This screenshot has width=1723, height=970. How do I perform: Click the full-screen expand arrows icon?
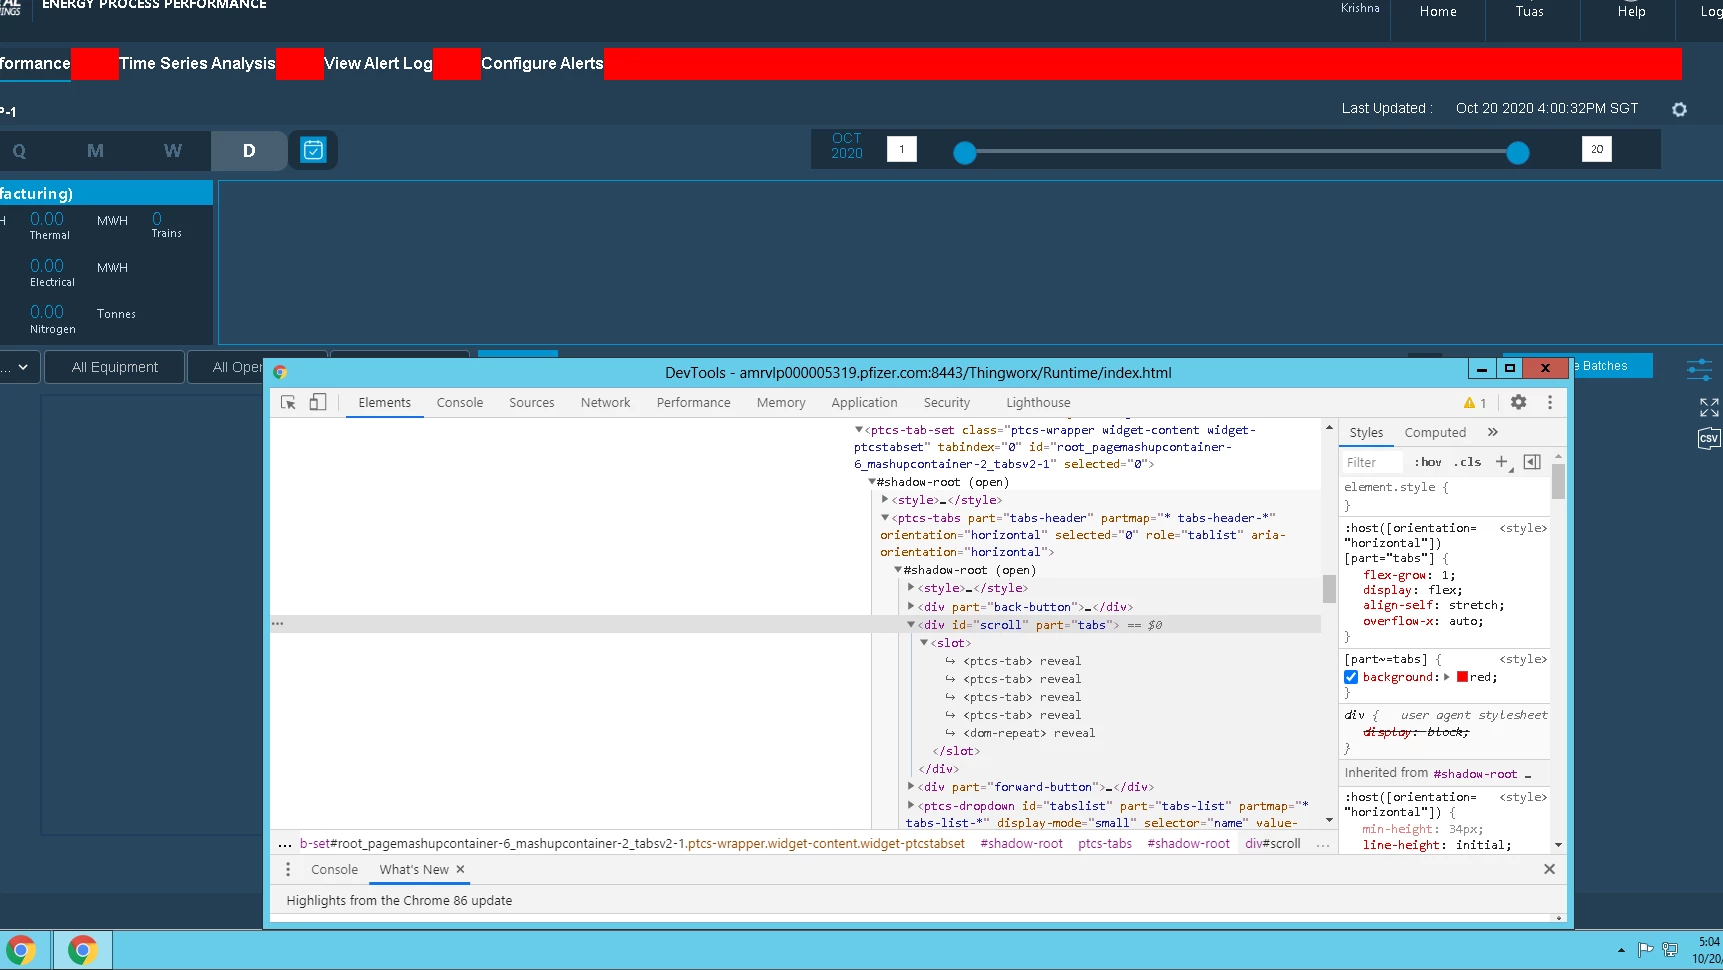pyautogui.click(x=1709, y=407)
